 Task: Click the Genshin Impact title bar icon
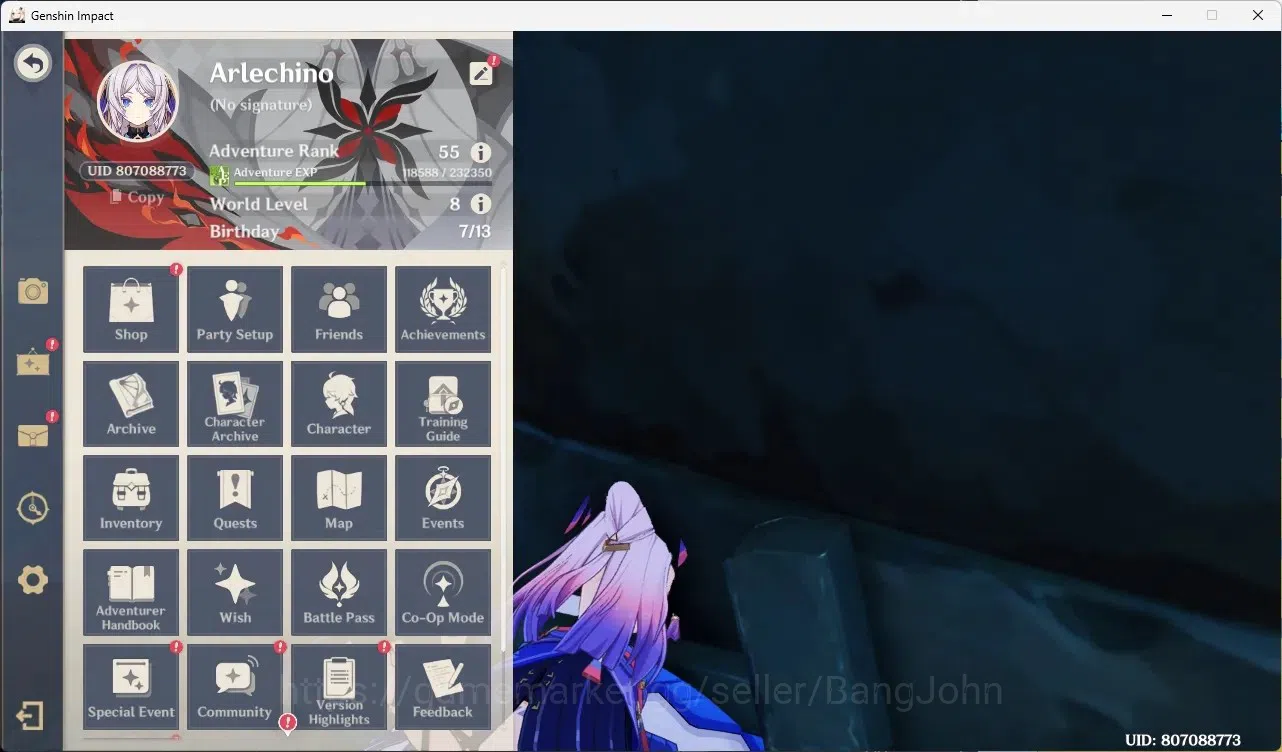pos(17,15)
